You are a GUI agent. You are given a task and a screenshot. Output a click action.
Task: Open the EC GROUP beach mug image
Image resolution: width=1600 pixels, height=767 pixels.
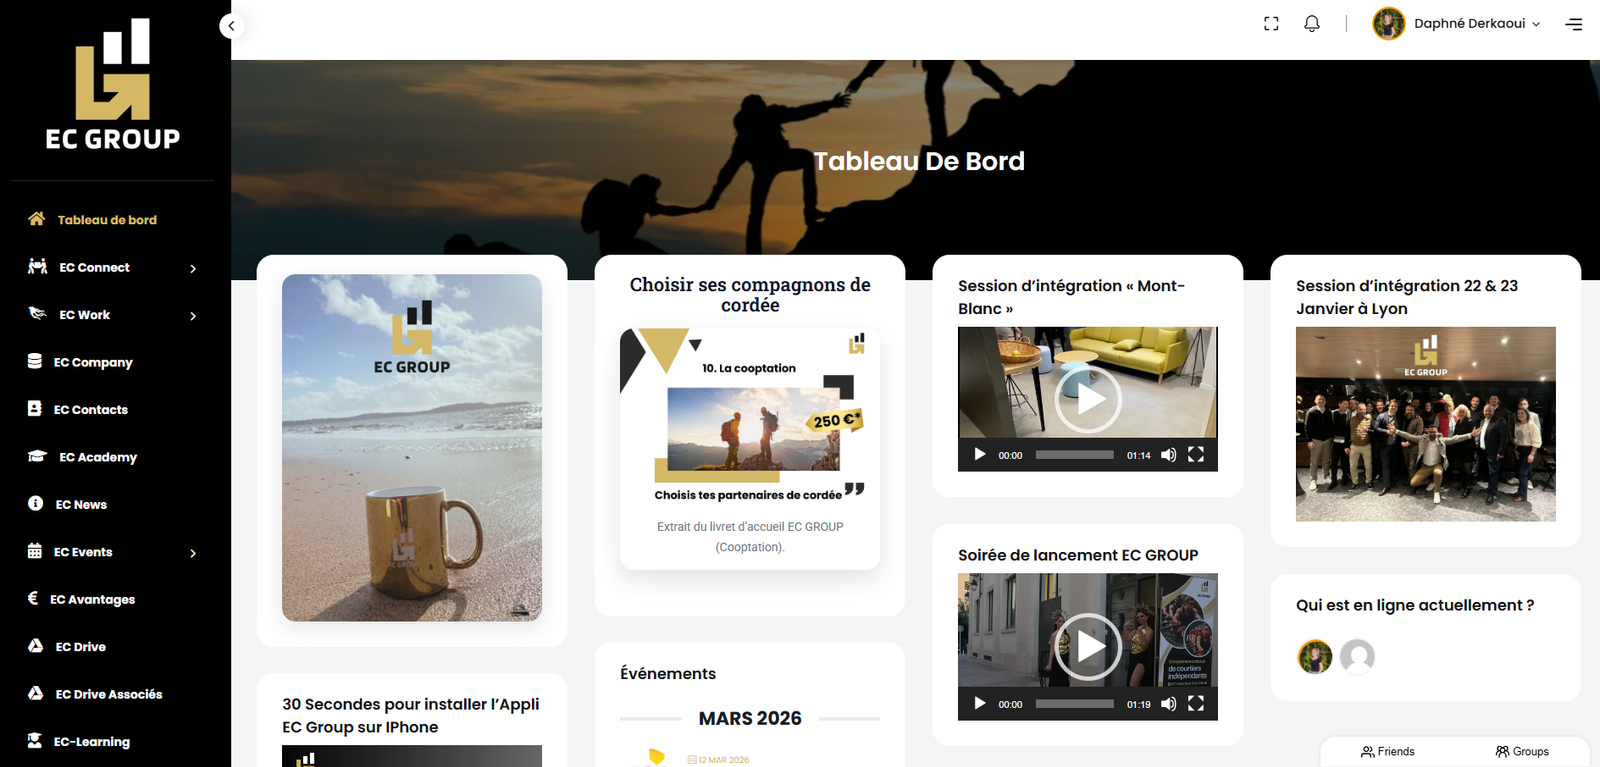tap(412, 448)
